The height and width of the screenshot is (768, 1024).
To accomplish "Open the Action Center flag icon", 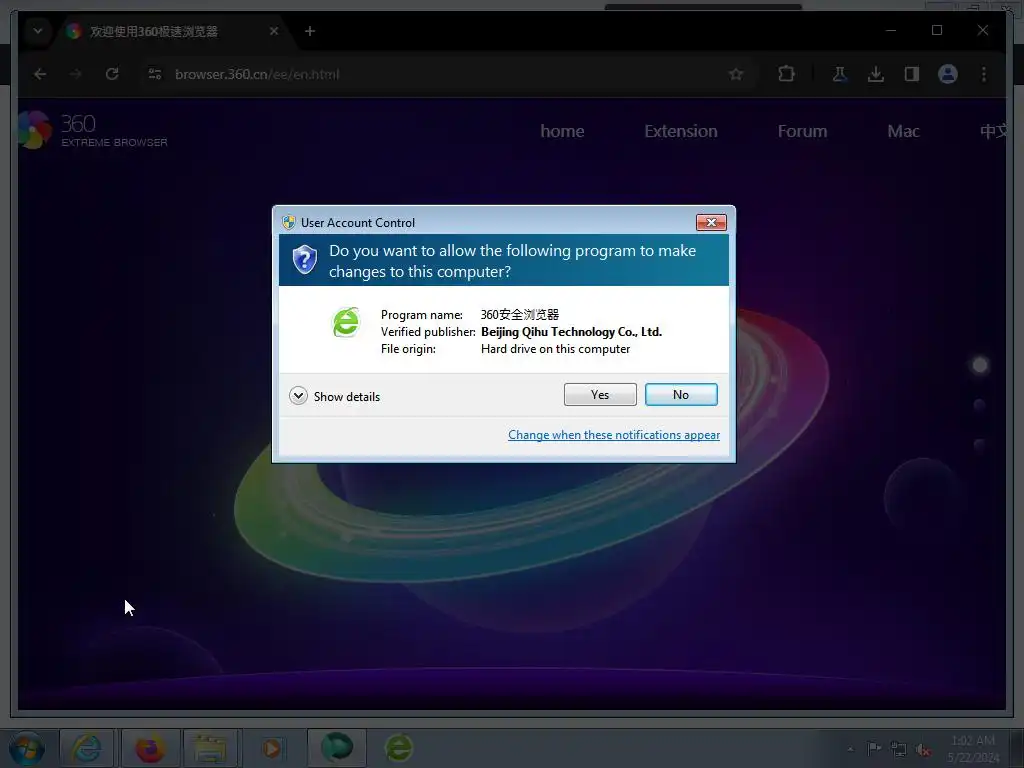I will [874, 749].
